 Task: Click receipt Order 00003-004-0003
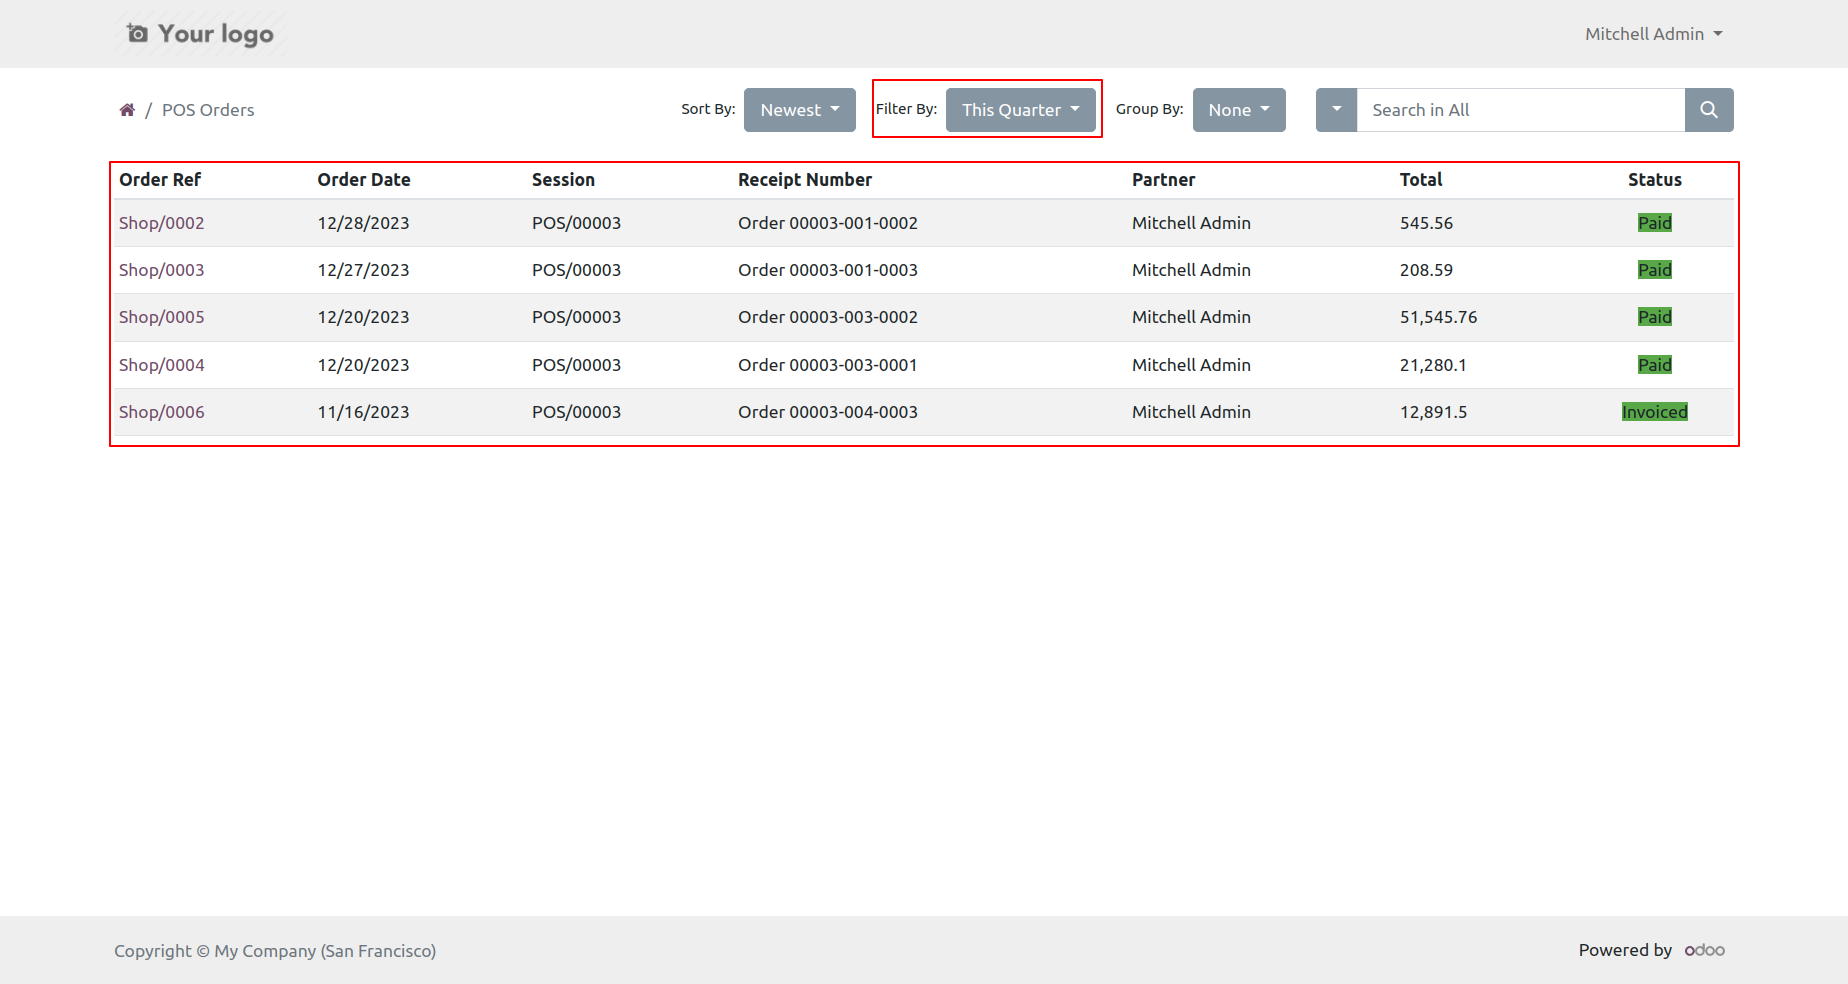pos(828,412)
